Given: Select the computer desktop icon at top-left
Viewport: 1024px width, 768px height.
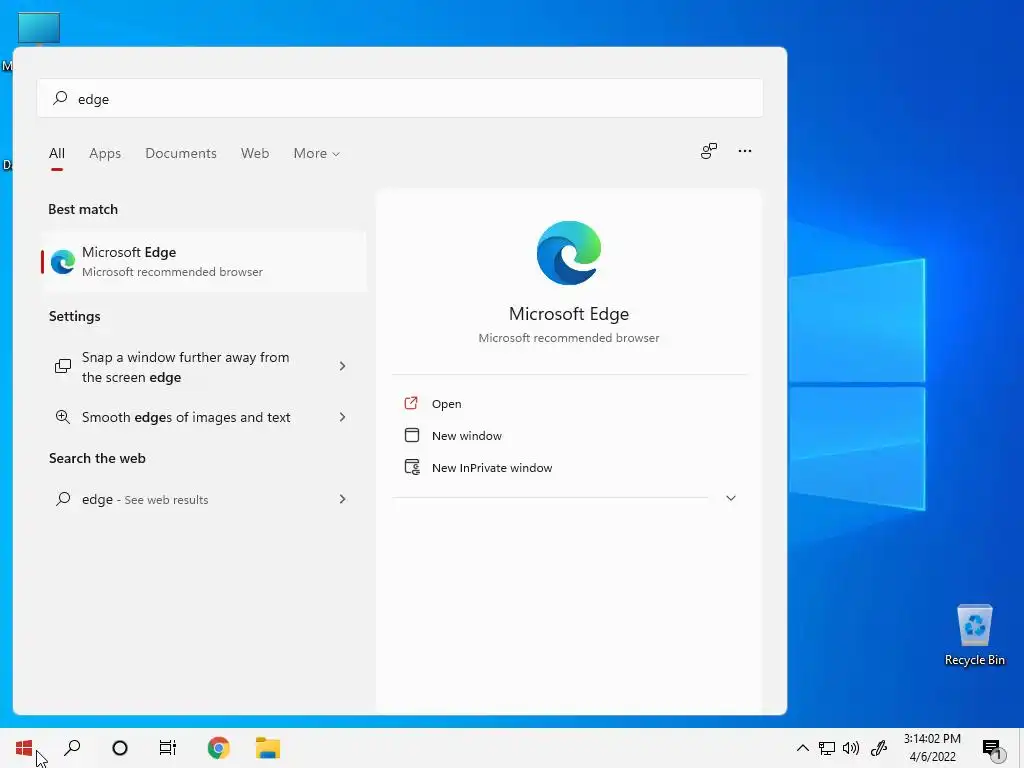Looking at the screenshot, I should pyautogui.click(x=39, y=29).
